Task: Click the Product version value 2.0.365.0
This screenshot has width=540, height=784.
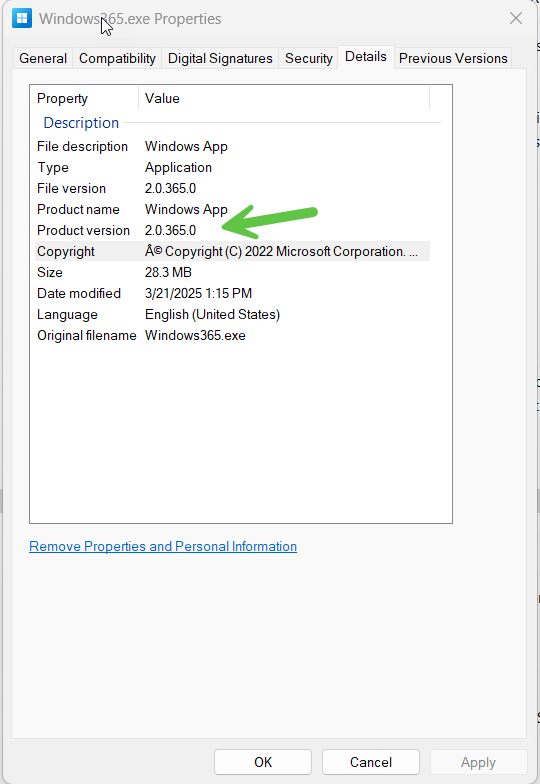Action: tap(170, 230)
